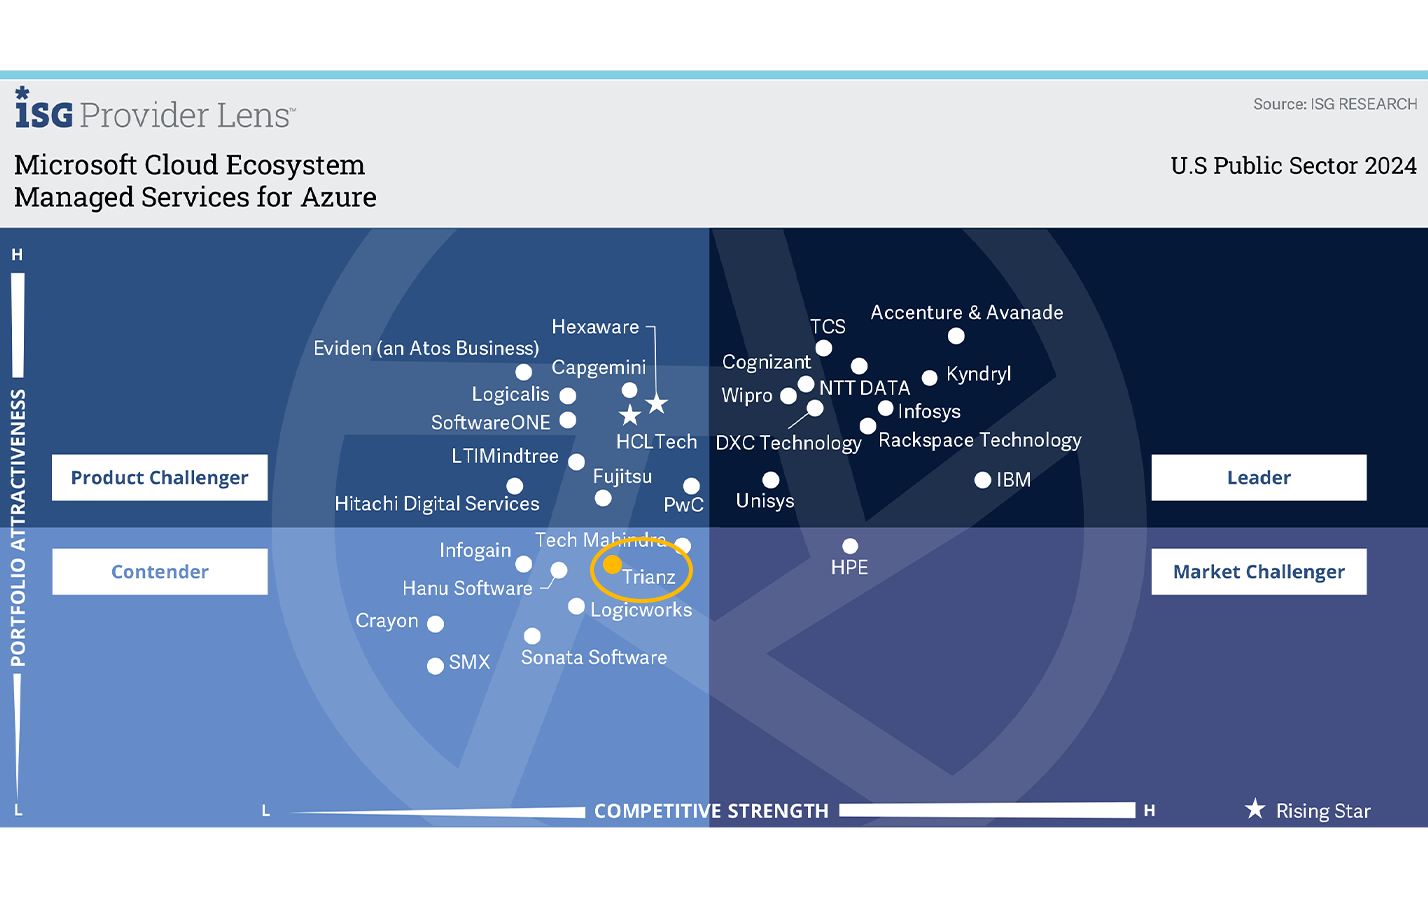The width and height of the screenshot is (1428, 910).
Task: Click the Rising Star legend star
Action: coord(1255,809)
